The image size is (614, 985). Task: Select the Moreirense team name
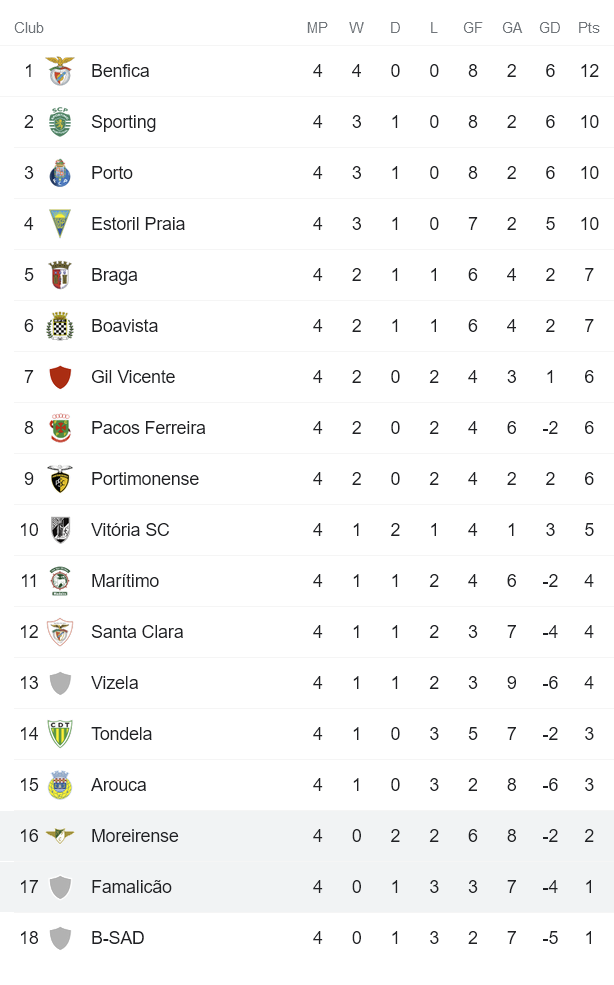(134, 836)
